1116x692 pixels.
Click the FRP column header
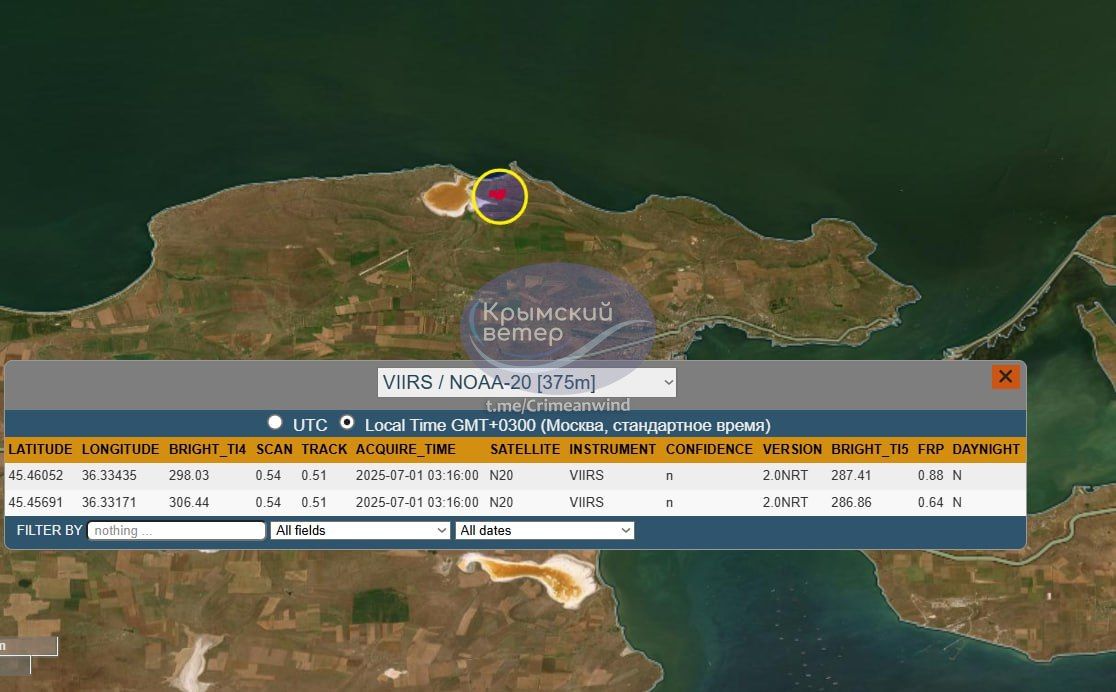tap(930, 449)
